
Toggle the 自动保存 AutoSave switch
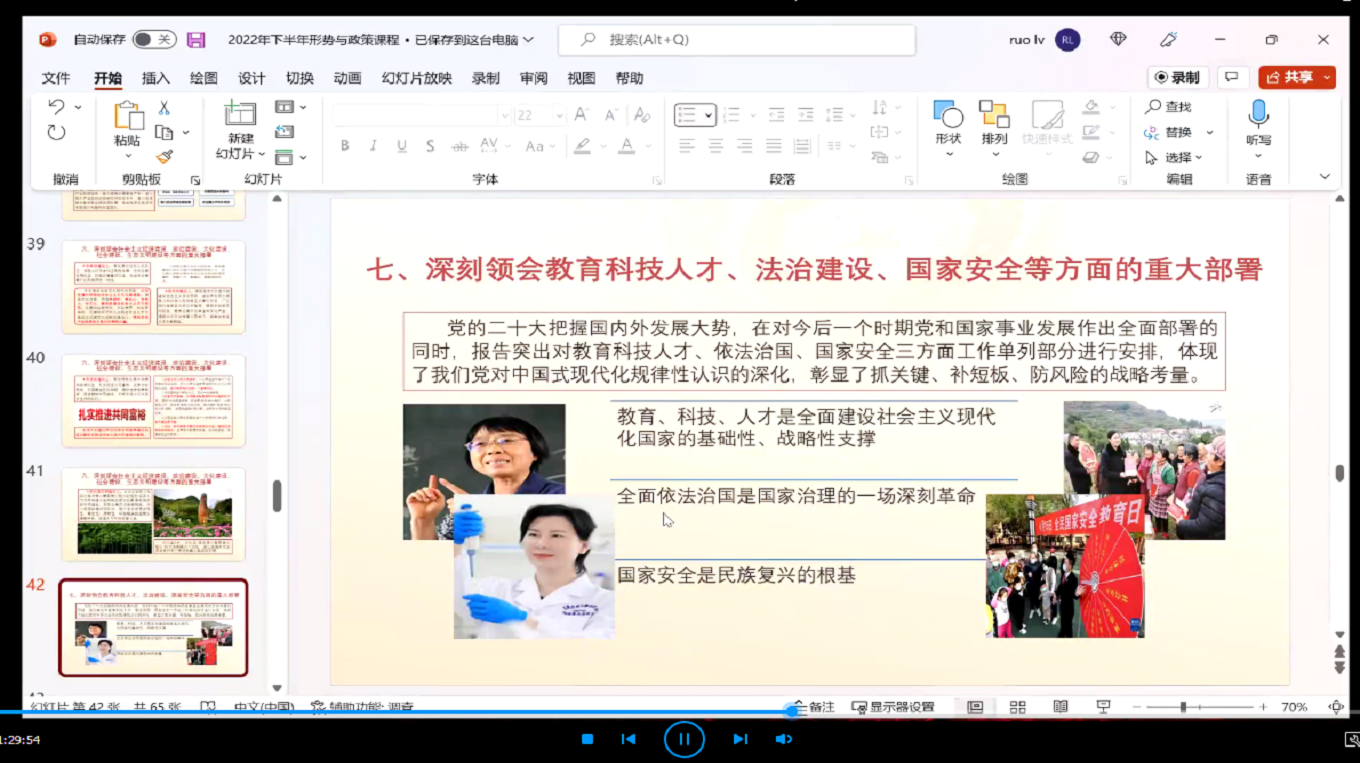(156, 39)
